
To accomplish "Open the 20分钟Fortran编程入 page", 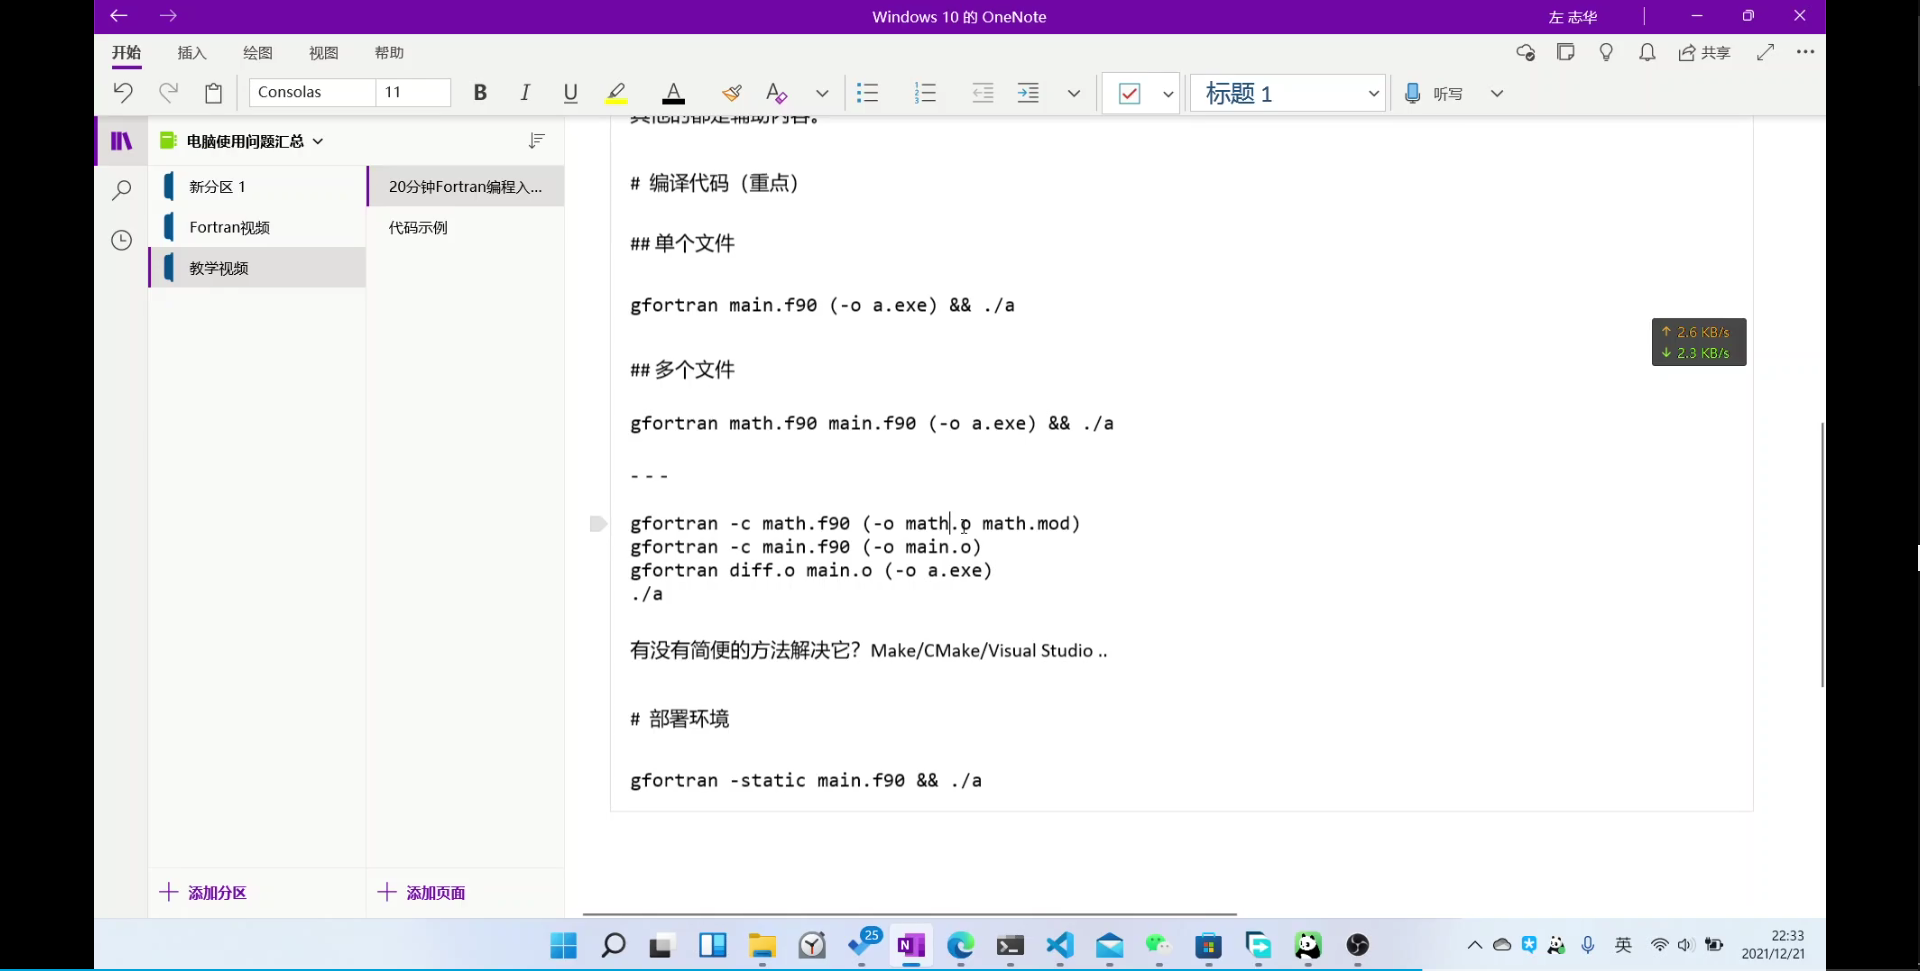I will point(465,187).
